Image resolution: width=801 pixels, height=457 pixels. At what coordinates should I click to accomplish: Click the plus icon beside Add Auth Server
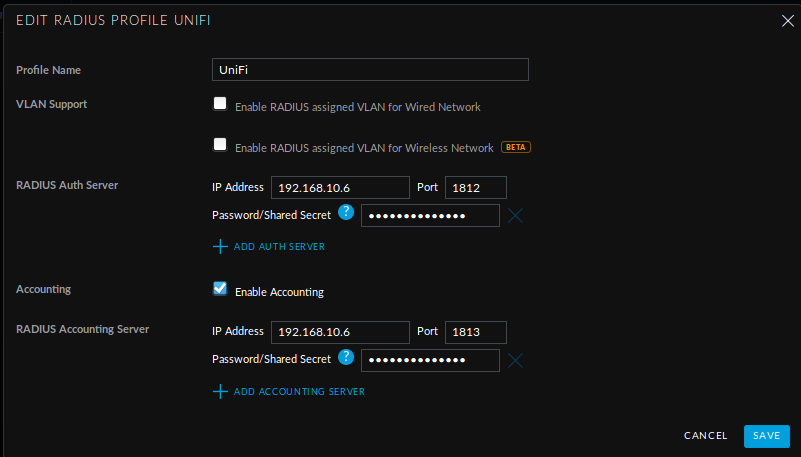coord(220,247)
